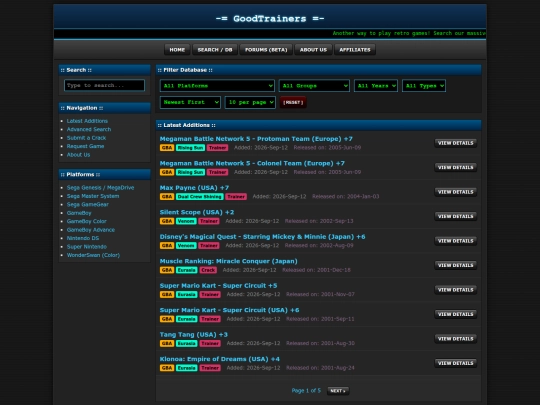Open Klonoa: Empire of Dreams title
Screen dimensions: 540x405
tap(220, 359)
